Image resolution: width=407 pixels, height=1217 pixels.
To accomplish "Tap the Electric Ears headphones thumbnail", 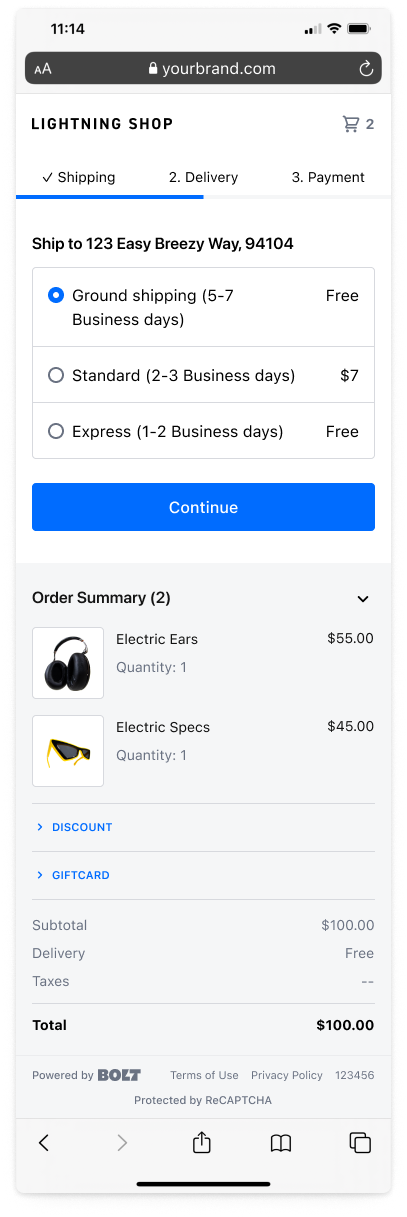I will [x=68, y=663].
